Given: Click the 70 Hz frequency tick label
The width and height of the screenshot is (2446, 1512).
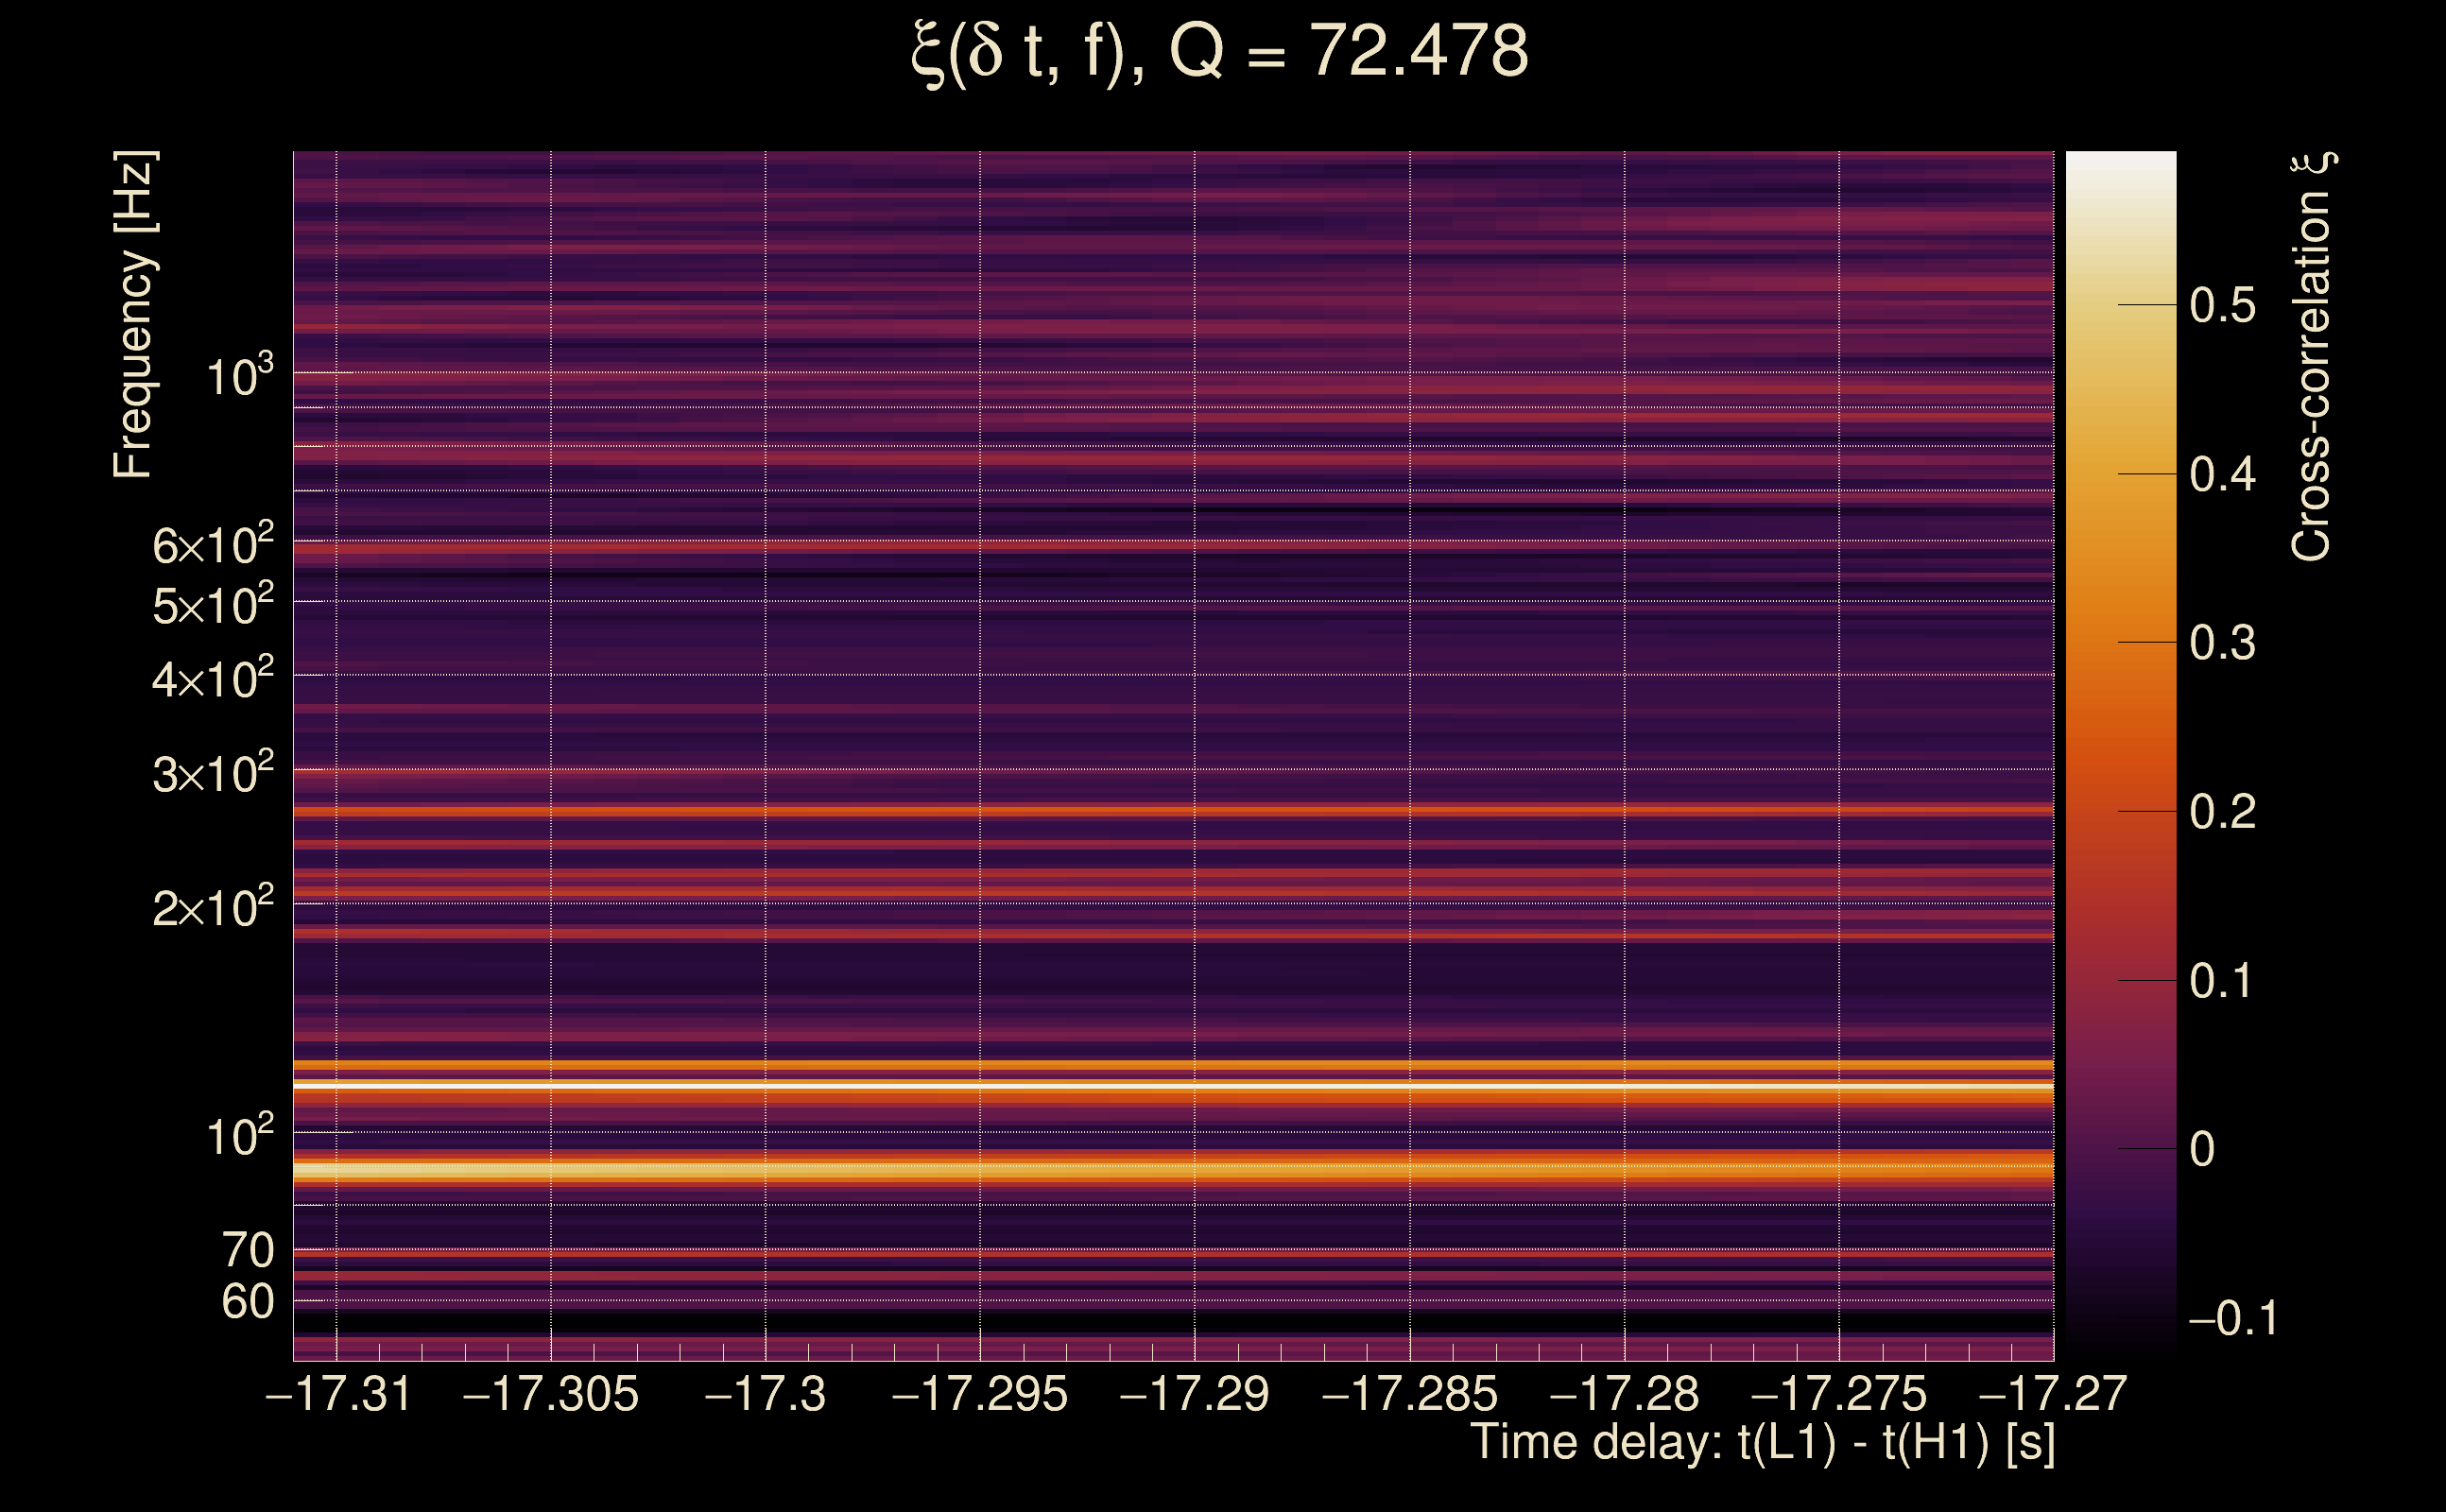Looking at the screenshot, I should pyautogui.click(x=248, y=1250).
